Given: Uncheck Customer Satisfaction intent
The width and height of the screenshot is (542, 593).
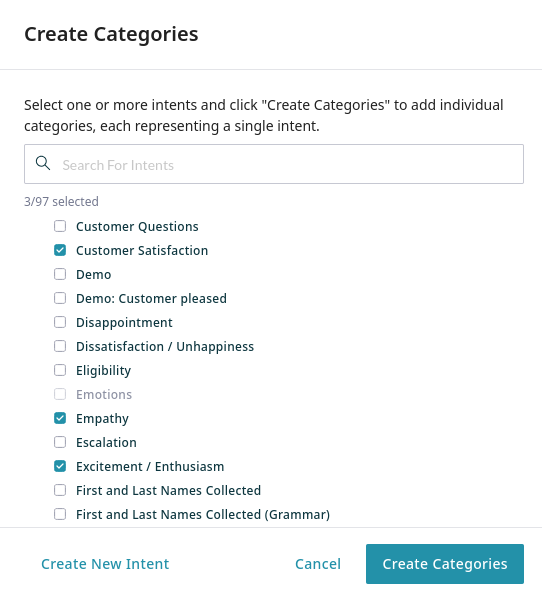Looking at the screenshot, I should (x=60, y=250).
